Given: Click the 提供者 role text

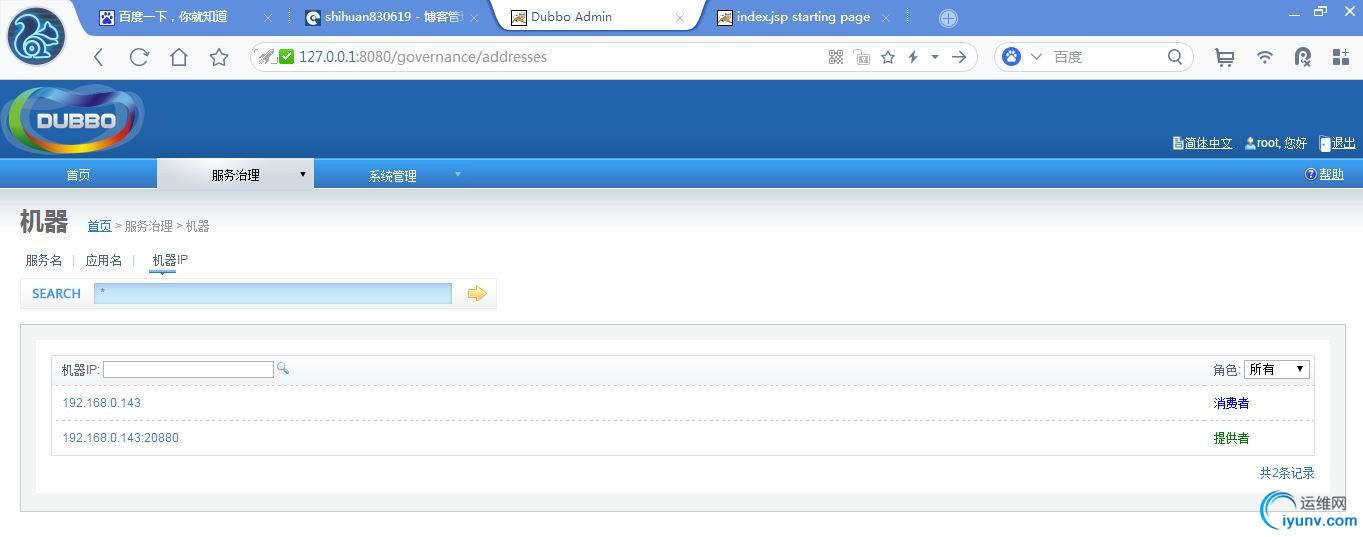Looking at the screenshot, I should coord(1231,438).
